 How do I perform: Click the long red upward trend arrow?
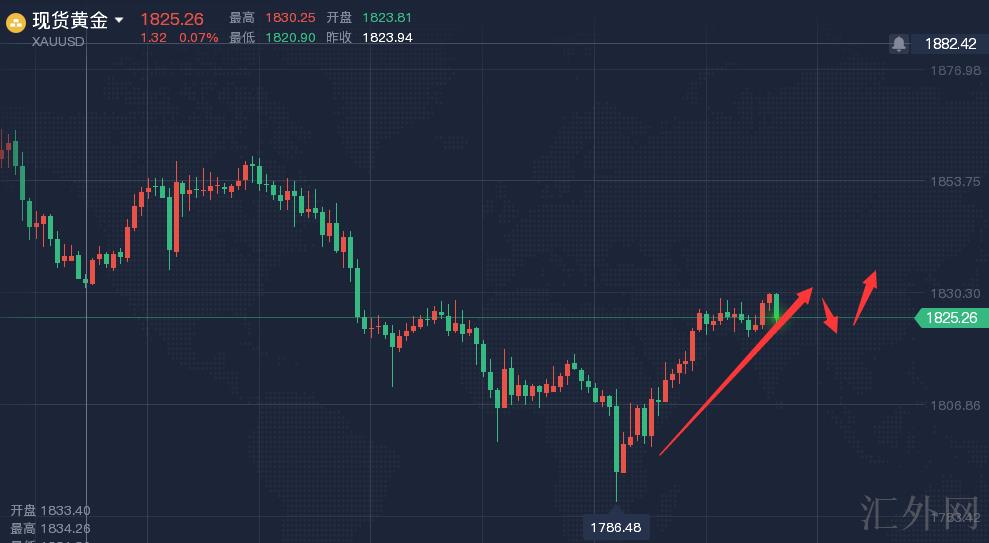(x=735, y=372)
